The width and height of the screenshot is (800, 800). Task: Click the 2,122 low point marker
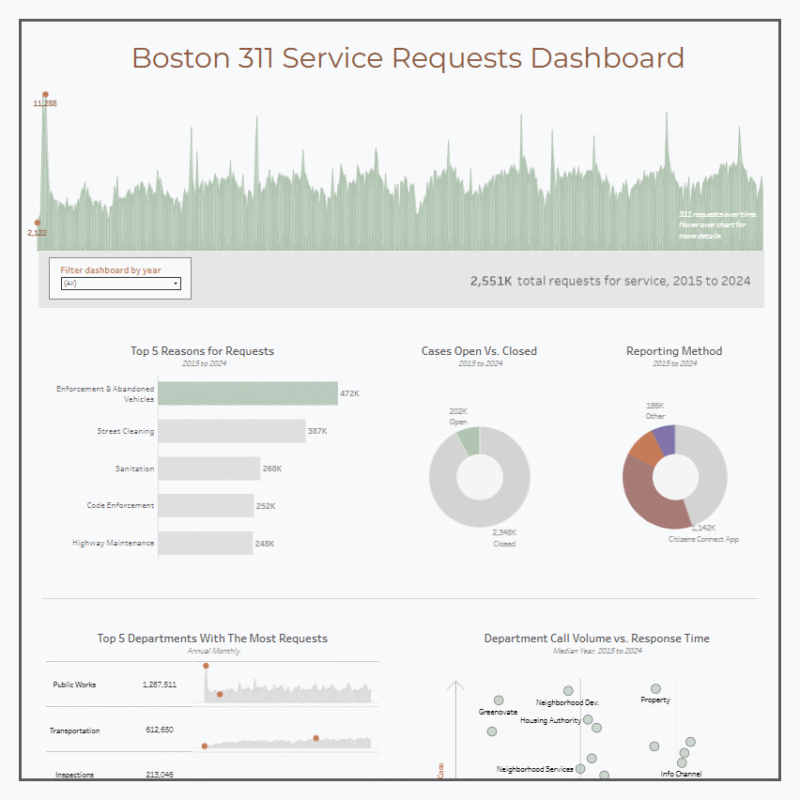point(37,223)
